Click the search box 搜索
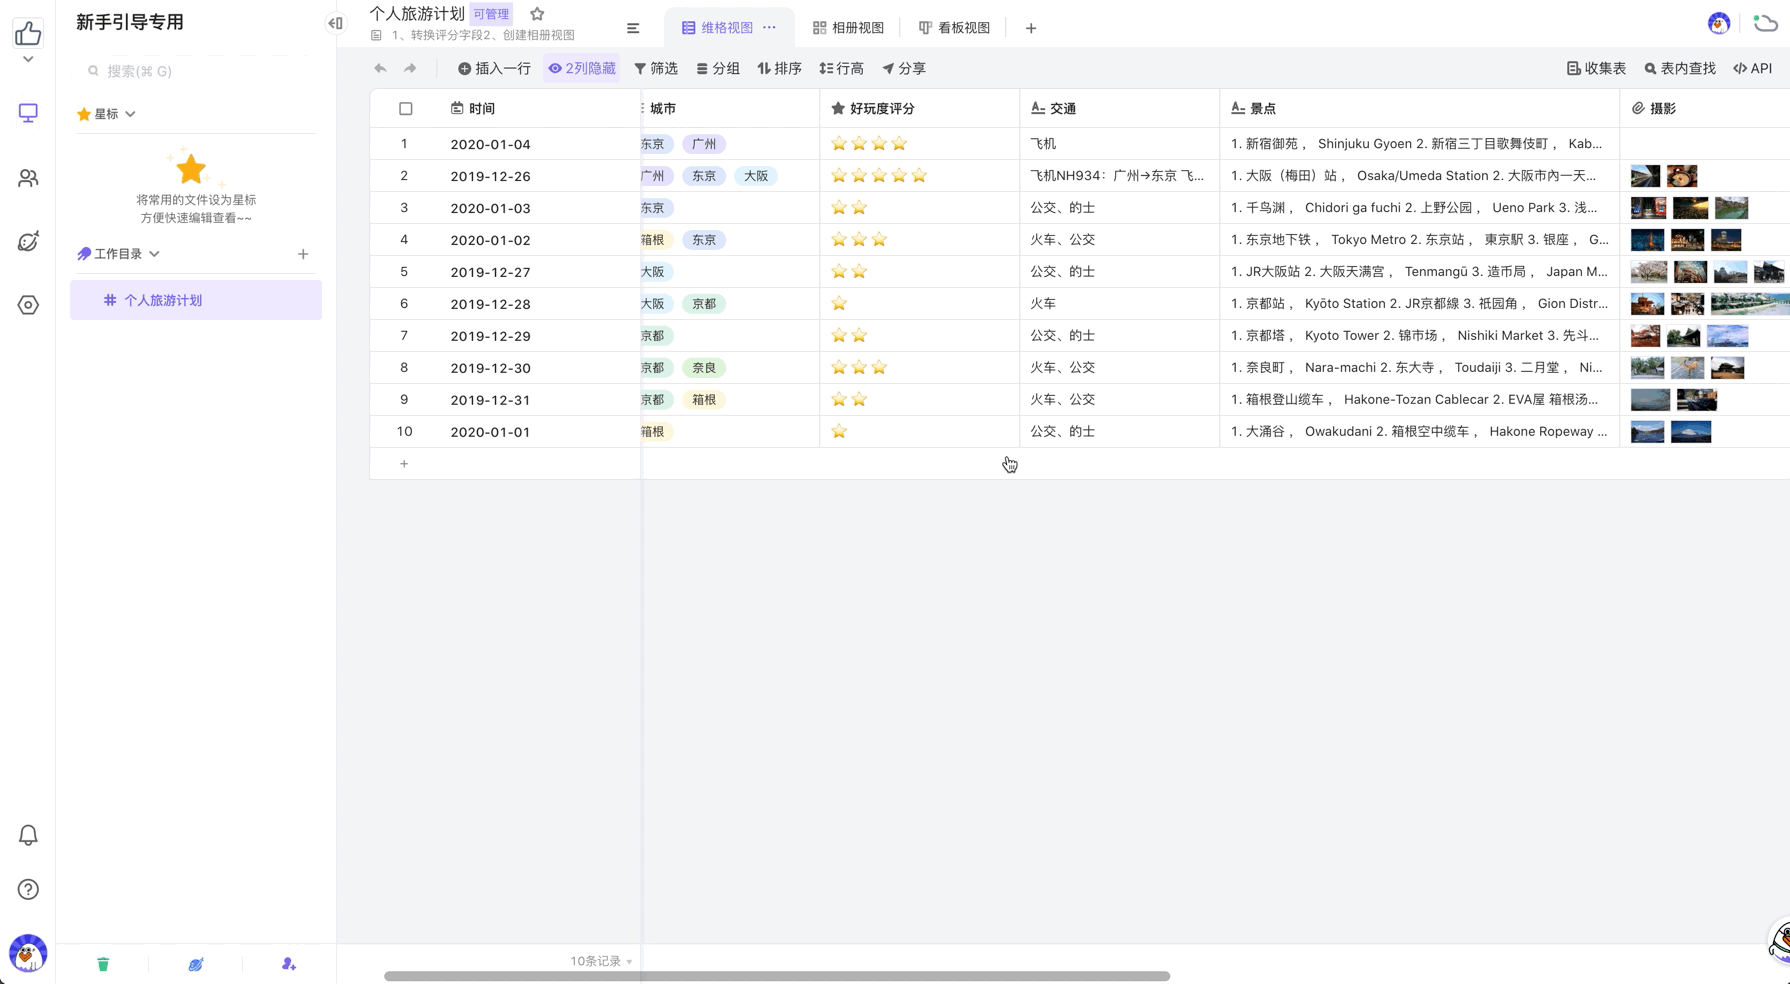The height and width of the screenshot is (984, 1790). click(196, 71)
